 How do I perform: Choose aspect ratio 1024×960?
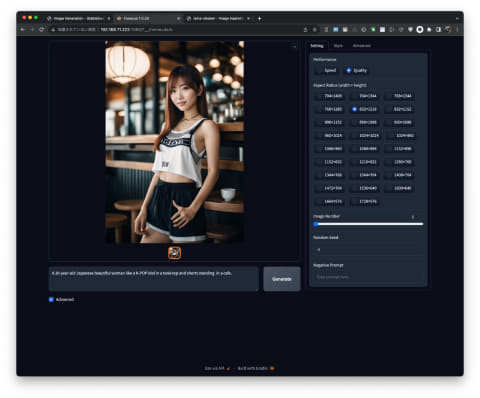pyautogui.click(x=401, y=135)
